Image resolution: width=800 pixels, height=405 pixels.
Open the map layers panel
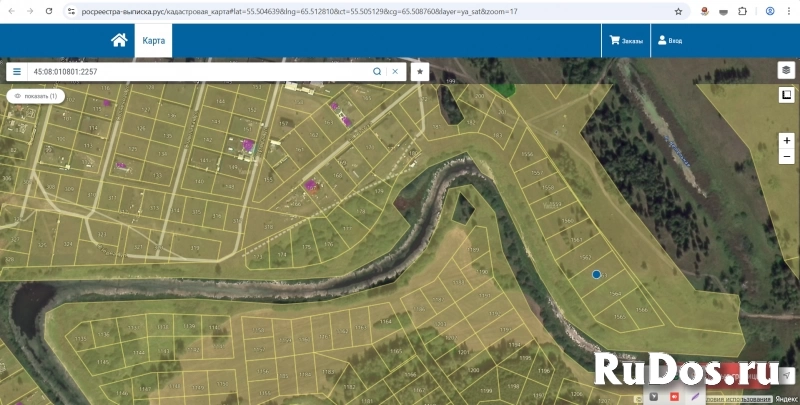pyautogui.click(x=786, y=71)
